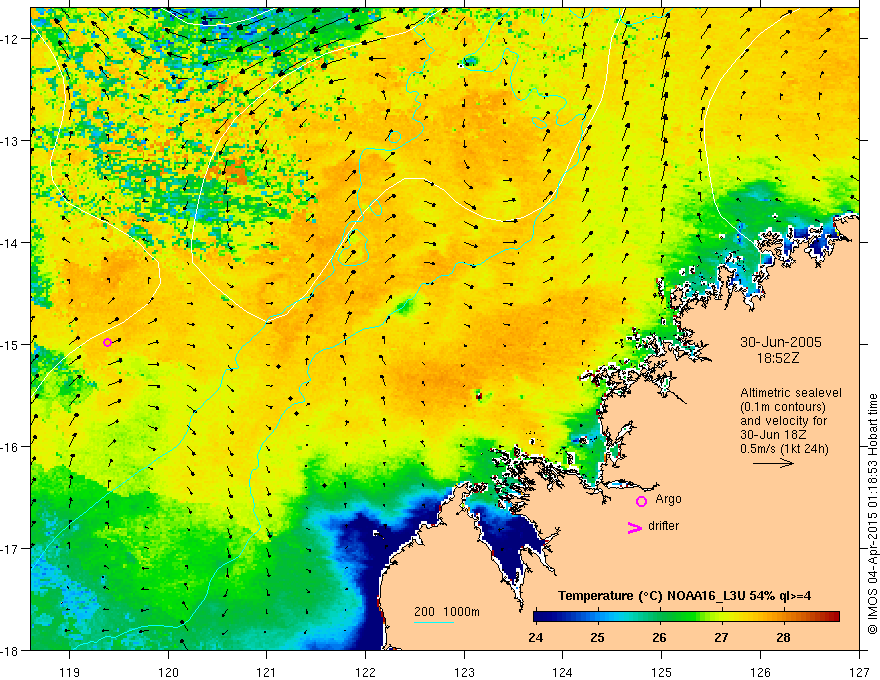Click the longitude axis label '124'
This screenshot has height=680, width=880.
pyautogui.click(x=563, y=672)
